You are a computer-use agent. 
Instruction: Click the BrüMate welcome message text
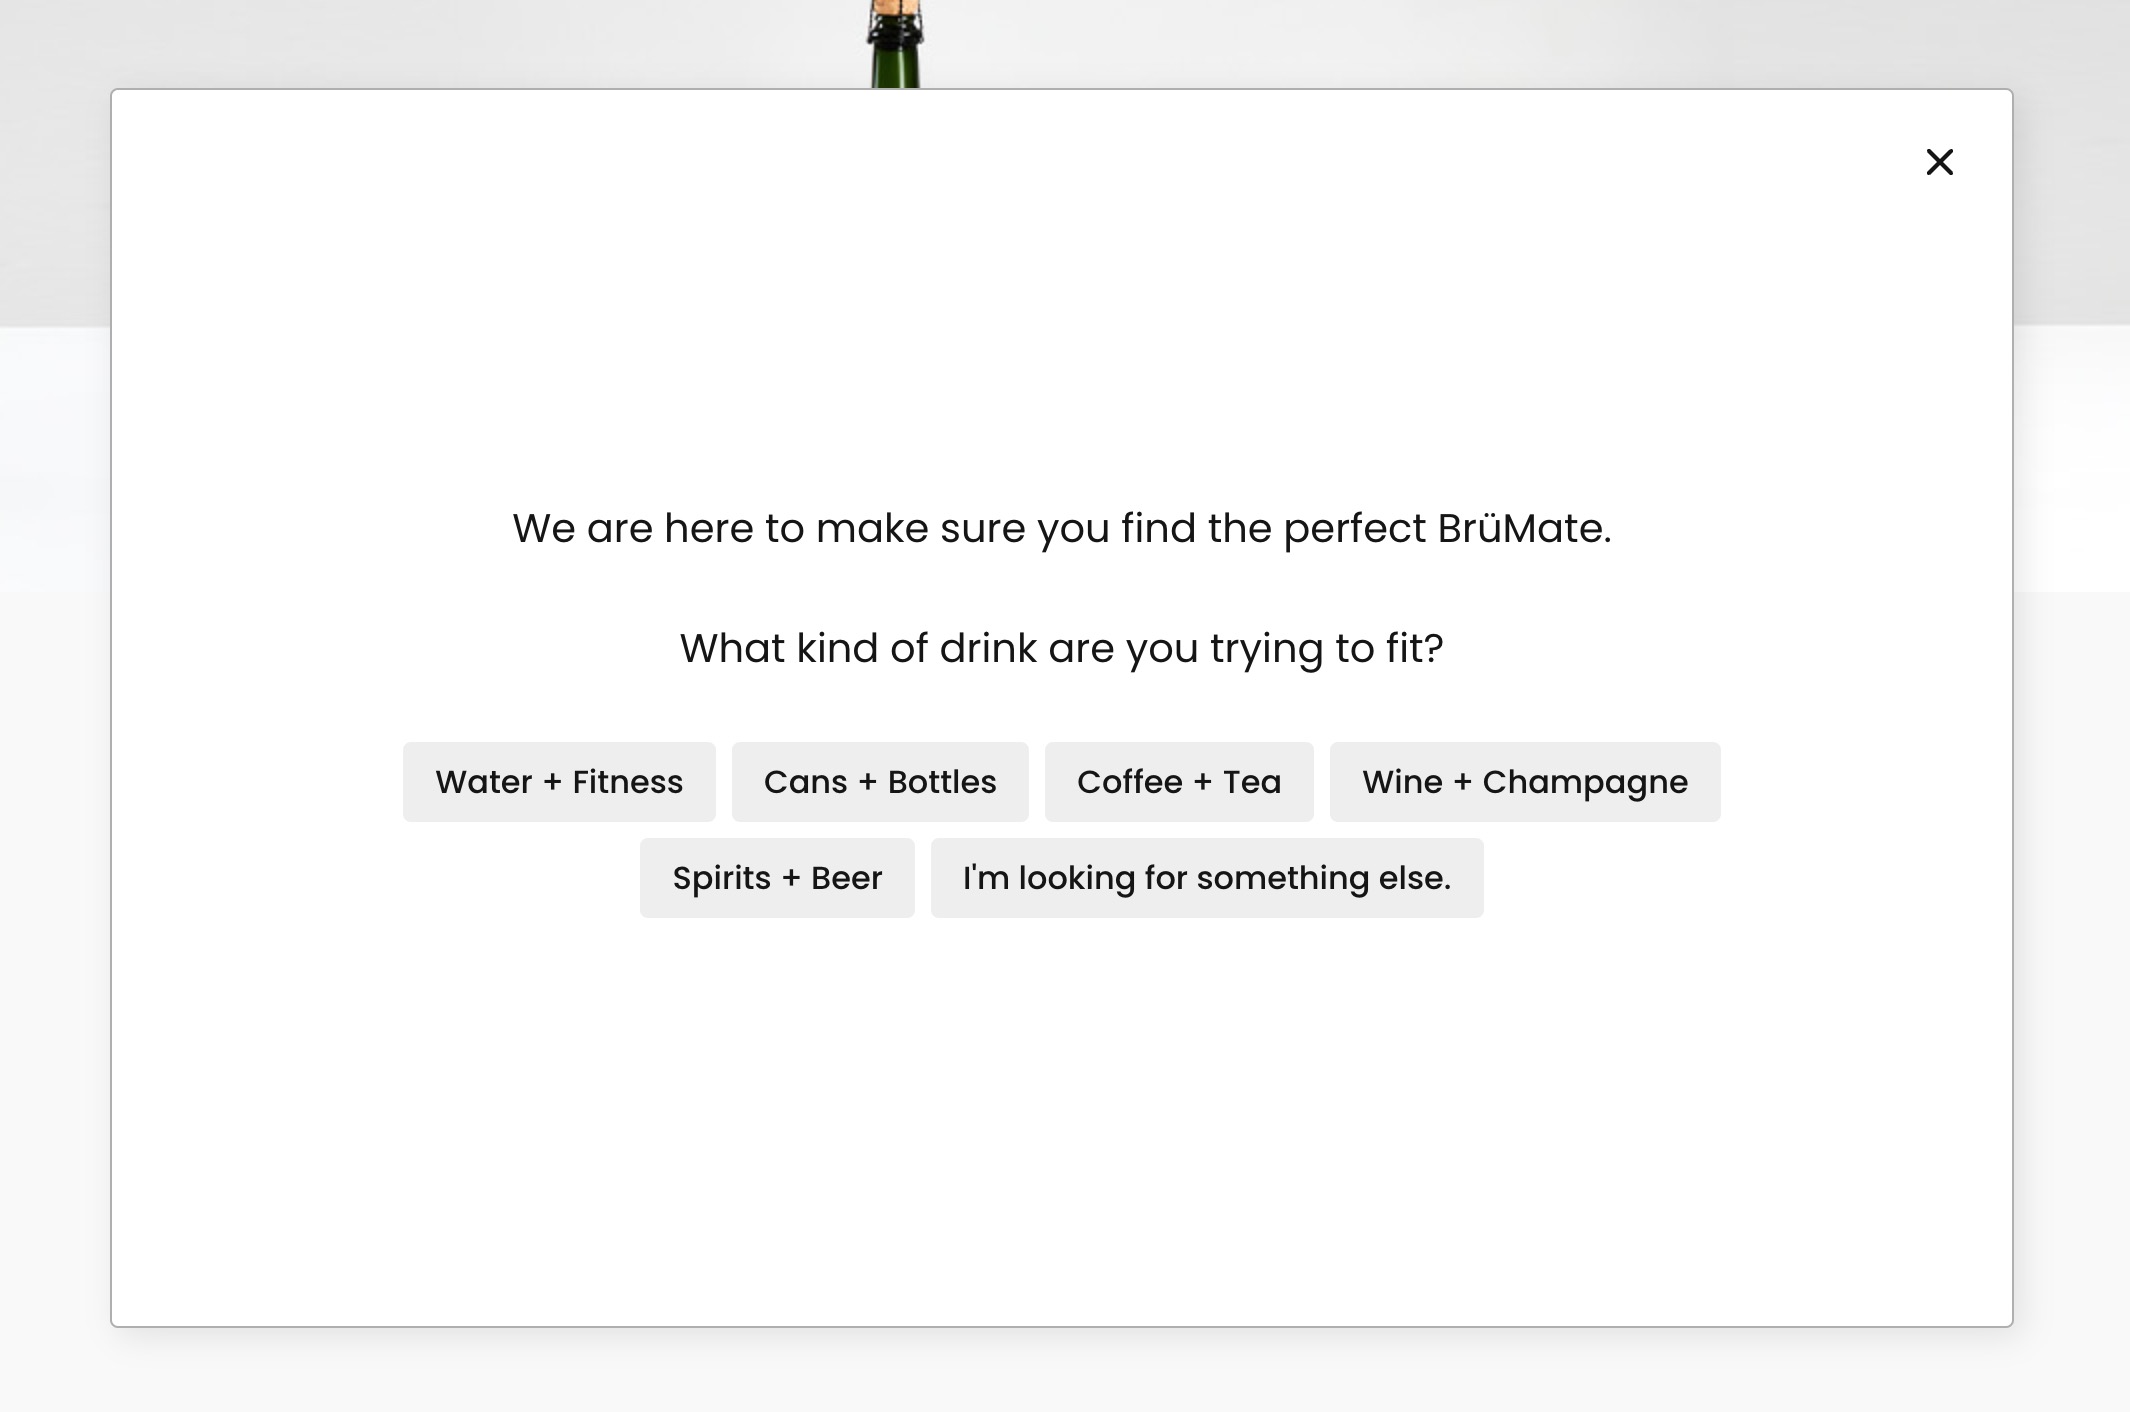(1062, 527)
